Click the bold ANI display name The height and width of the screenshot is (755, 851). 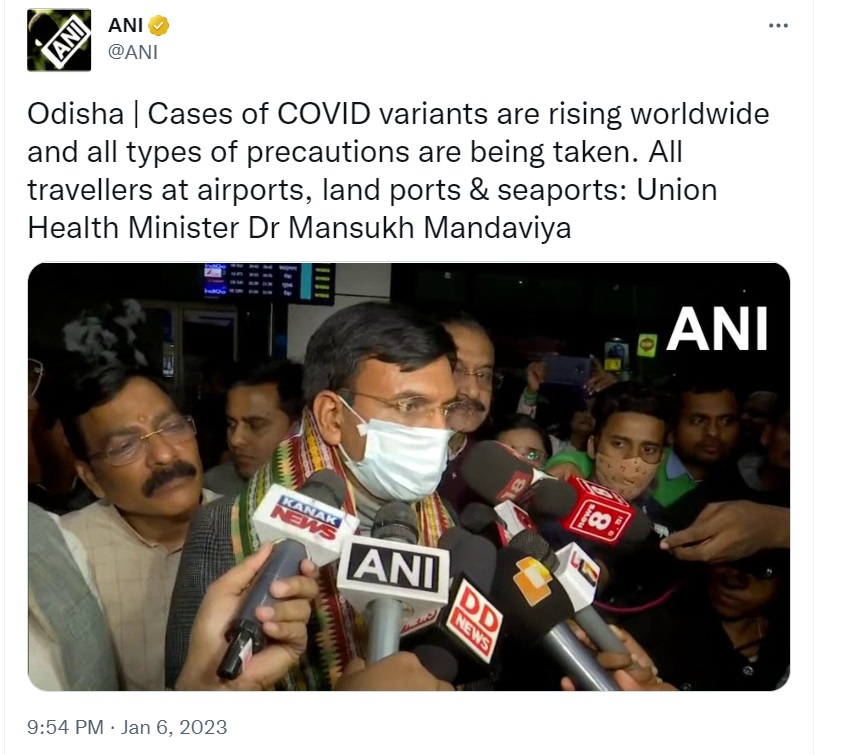[125, 26]
